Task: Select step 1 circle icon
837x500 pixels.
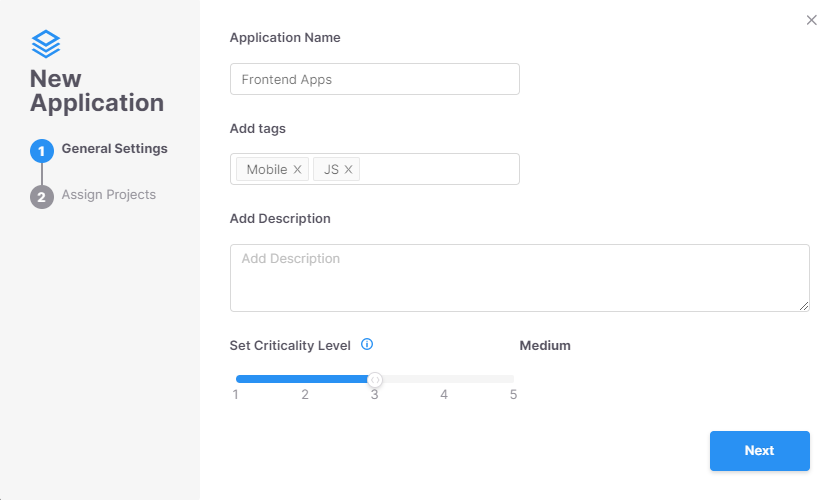Action: pos(42,151)
